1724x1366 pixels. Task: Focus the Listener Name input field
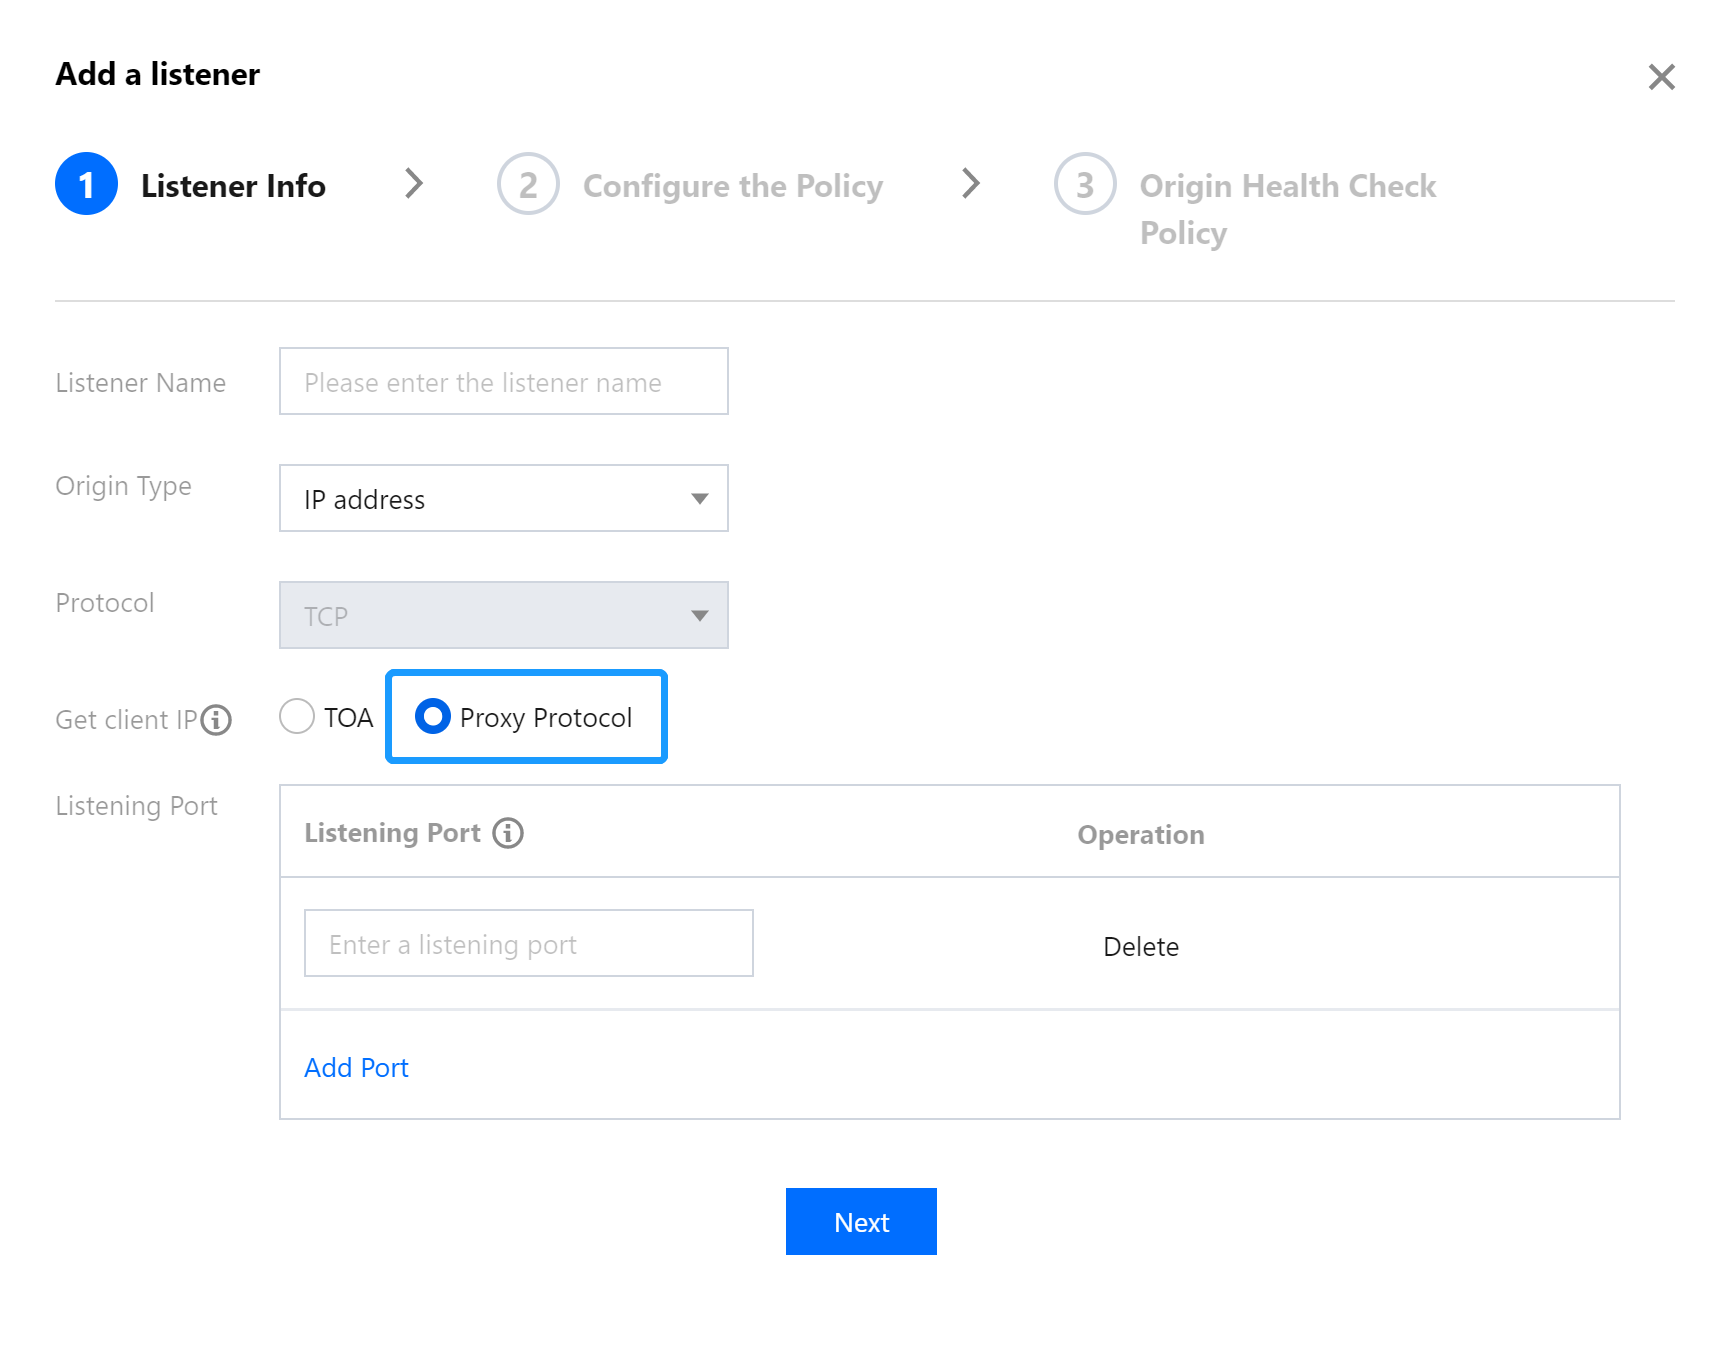point(503,382)
